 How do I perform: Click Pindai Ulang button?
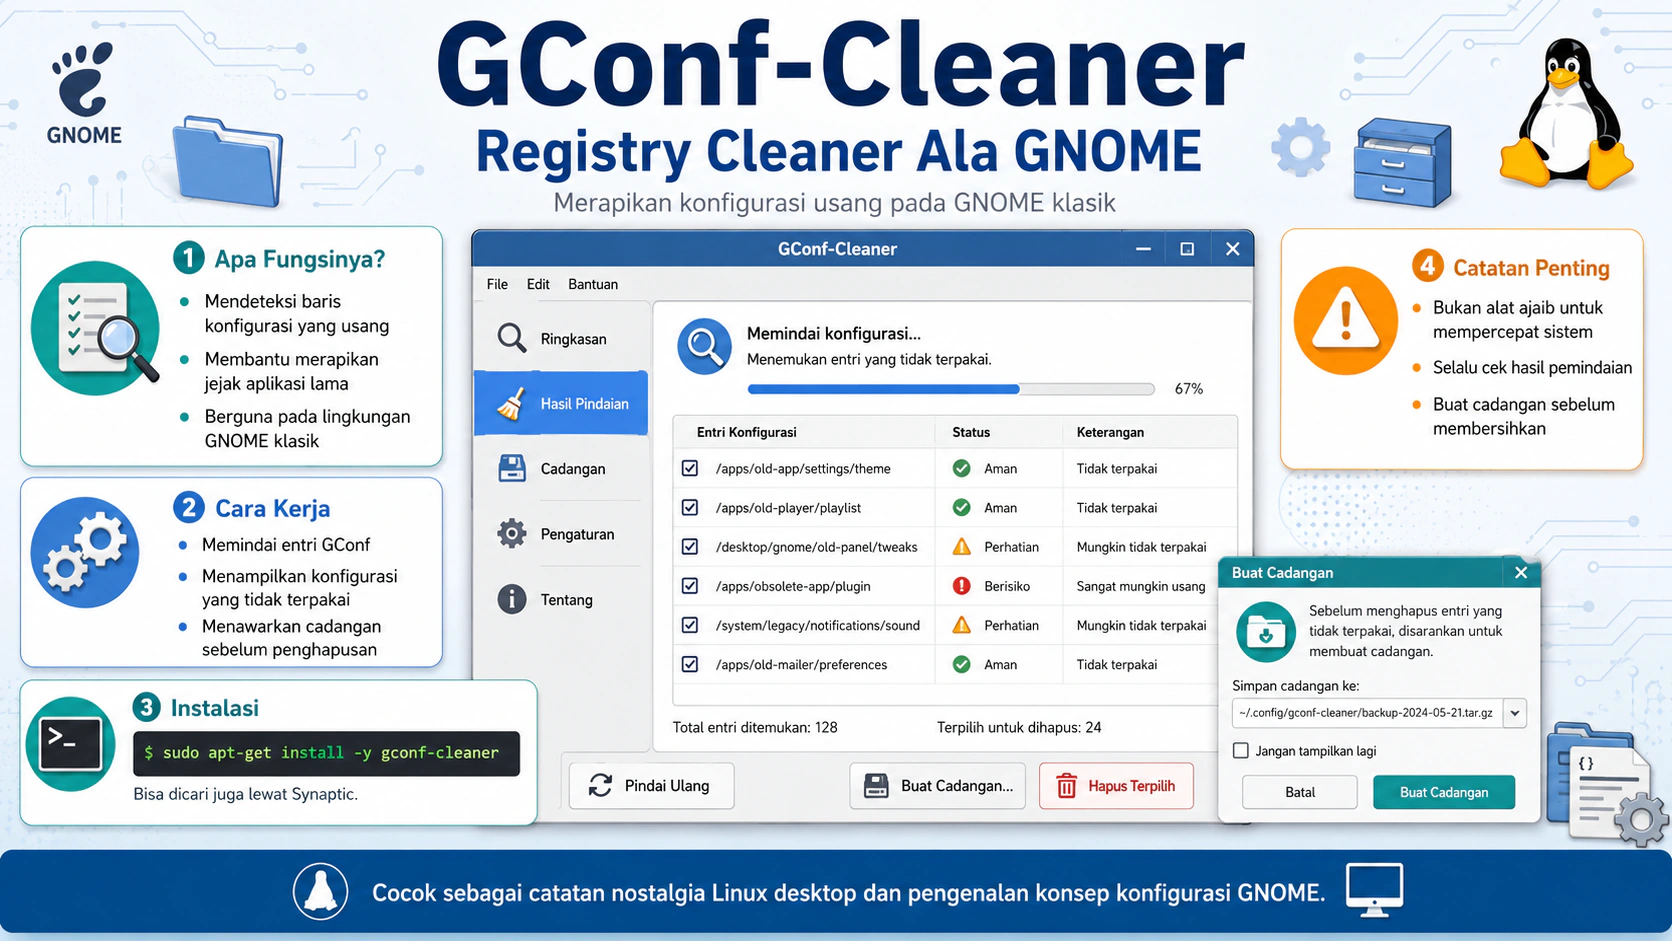652,786
